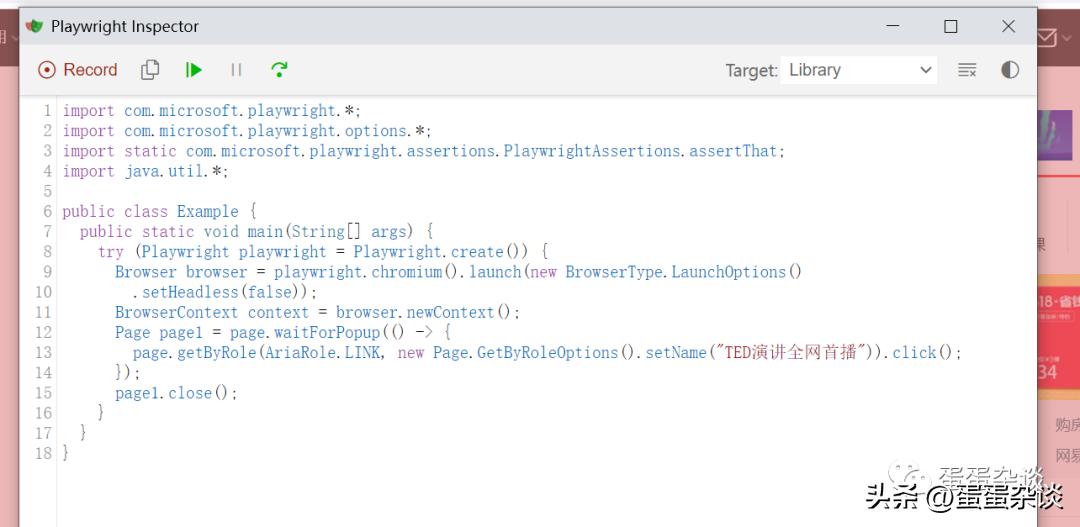Maximize the Playwright Inspector window
1080x527 pixels.
pos(950,27)
